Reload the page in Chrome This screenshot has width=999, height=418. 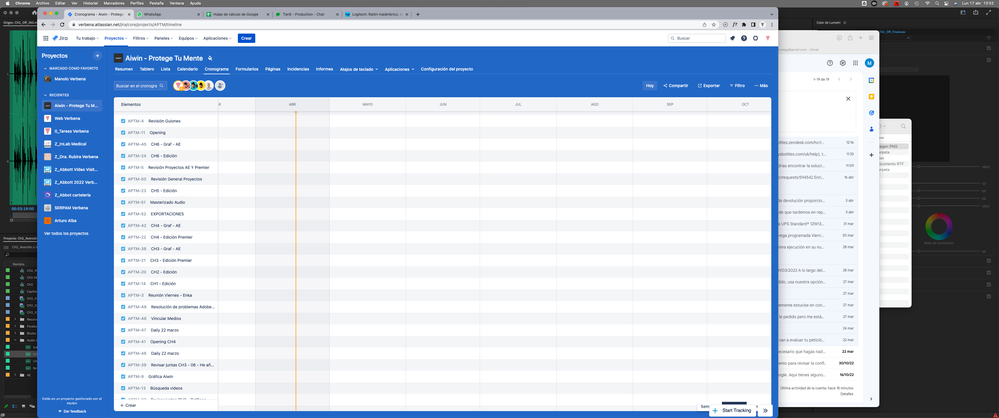(x=62, y=24)
